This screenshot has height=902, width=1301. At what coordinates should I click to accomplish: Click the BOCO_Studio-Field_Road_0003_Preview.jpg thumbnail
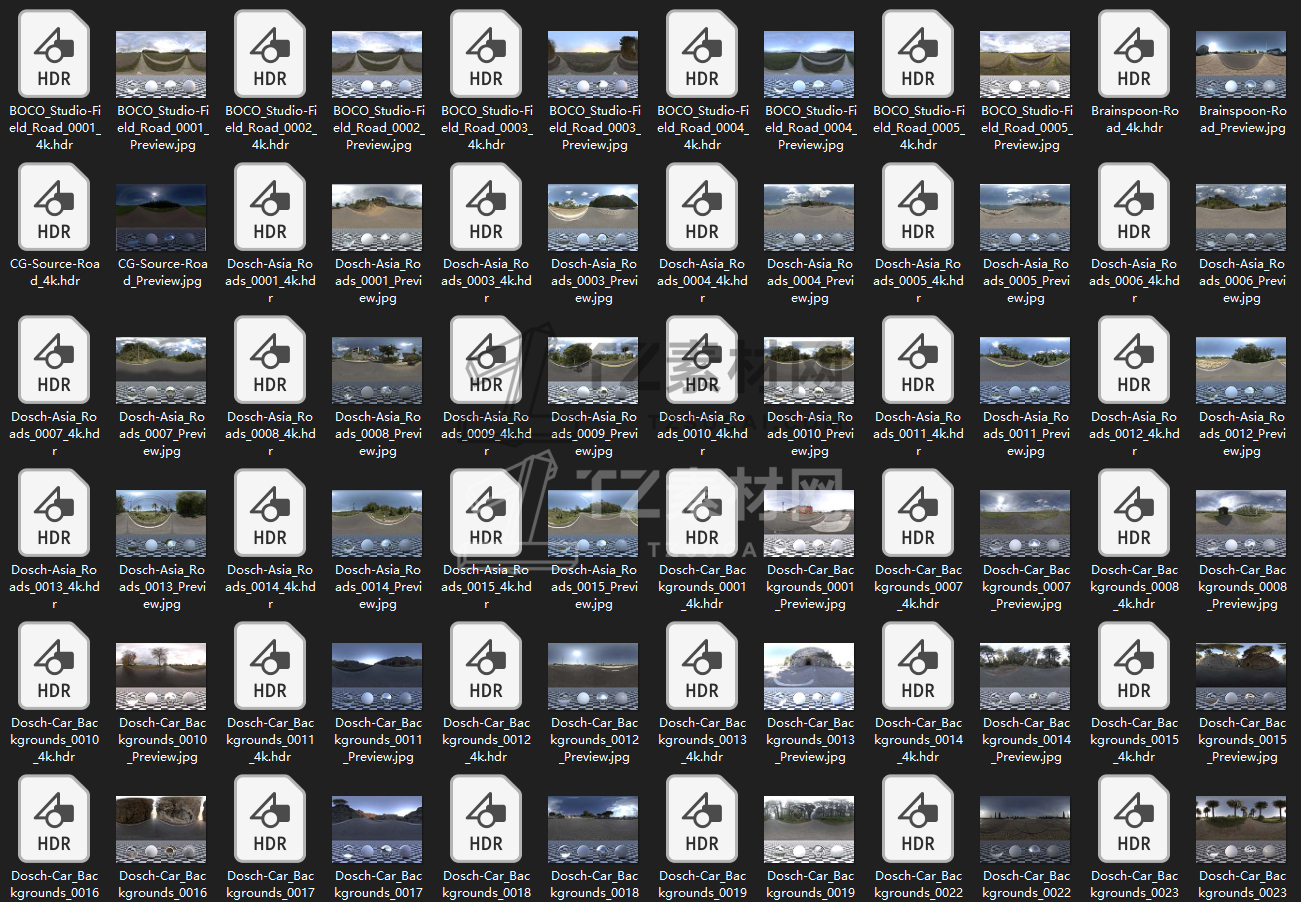click(x=594, y=64)
